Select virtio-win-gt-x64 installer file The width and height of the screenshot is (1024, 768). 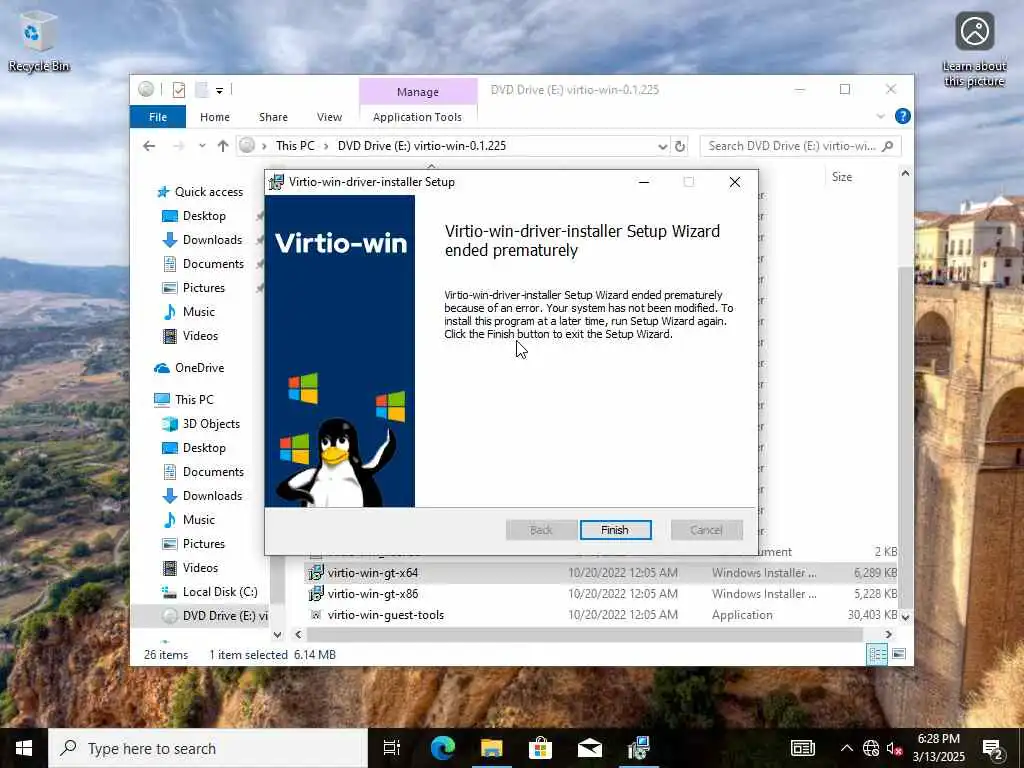pos(372,573)
